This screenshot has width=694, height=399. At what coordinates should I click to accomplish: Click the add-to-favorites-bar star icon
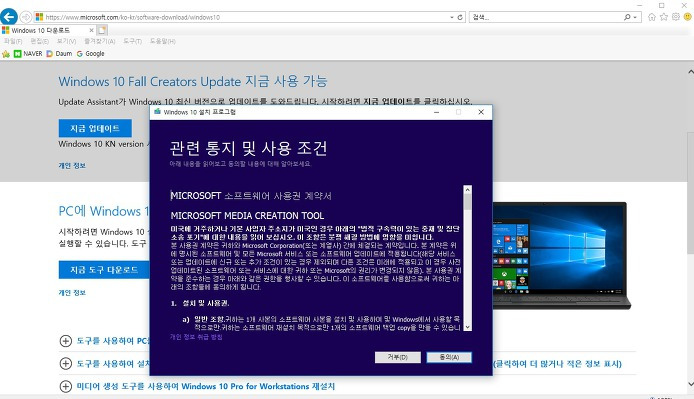(6, 54)
